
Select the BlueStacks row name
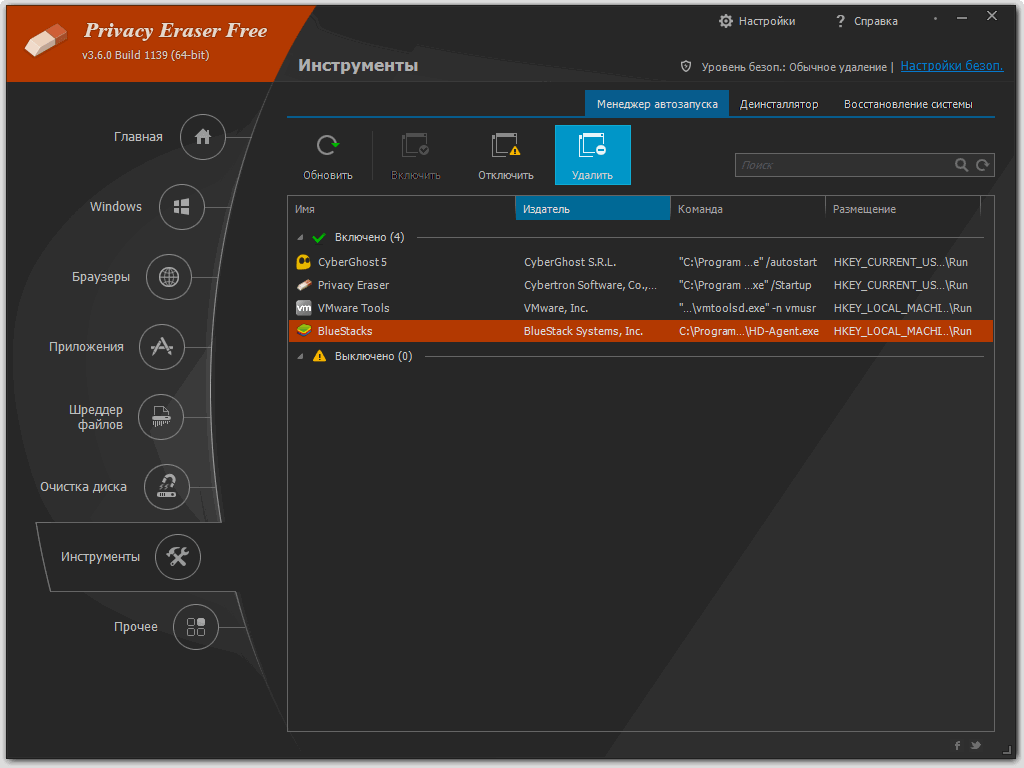click(x=345, y=330)
